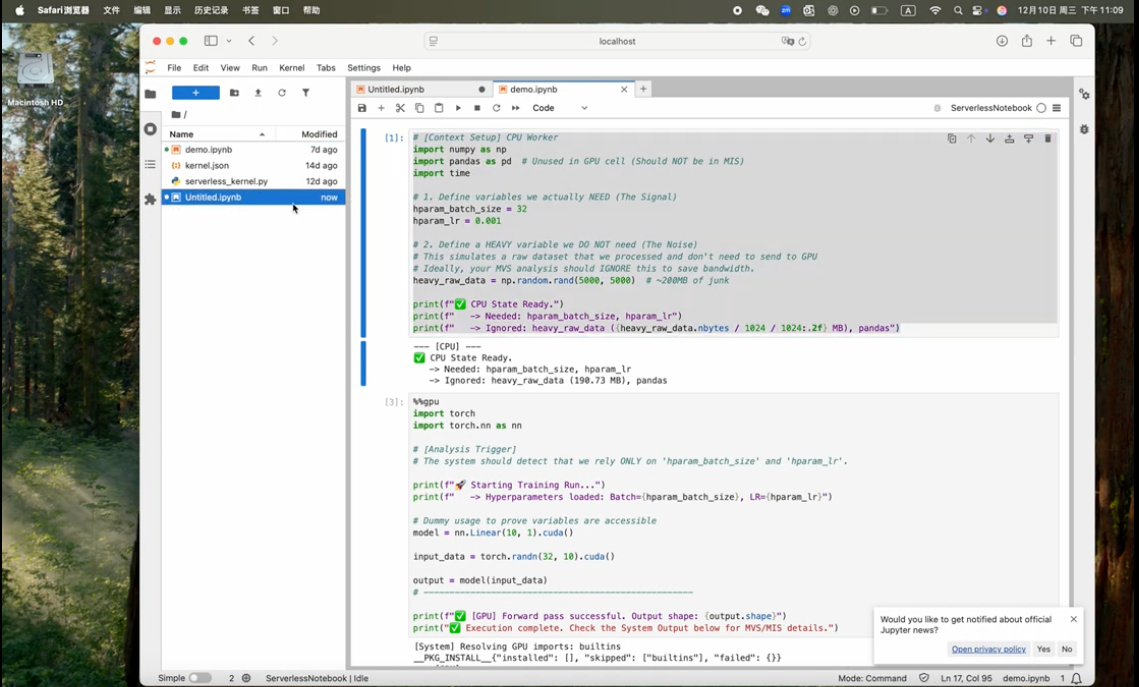The height and width of the screenshot is (687, 1139).
Task: Expand the Safari sidebar options chevron
Action: click(x=229, y=41)
